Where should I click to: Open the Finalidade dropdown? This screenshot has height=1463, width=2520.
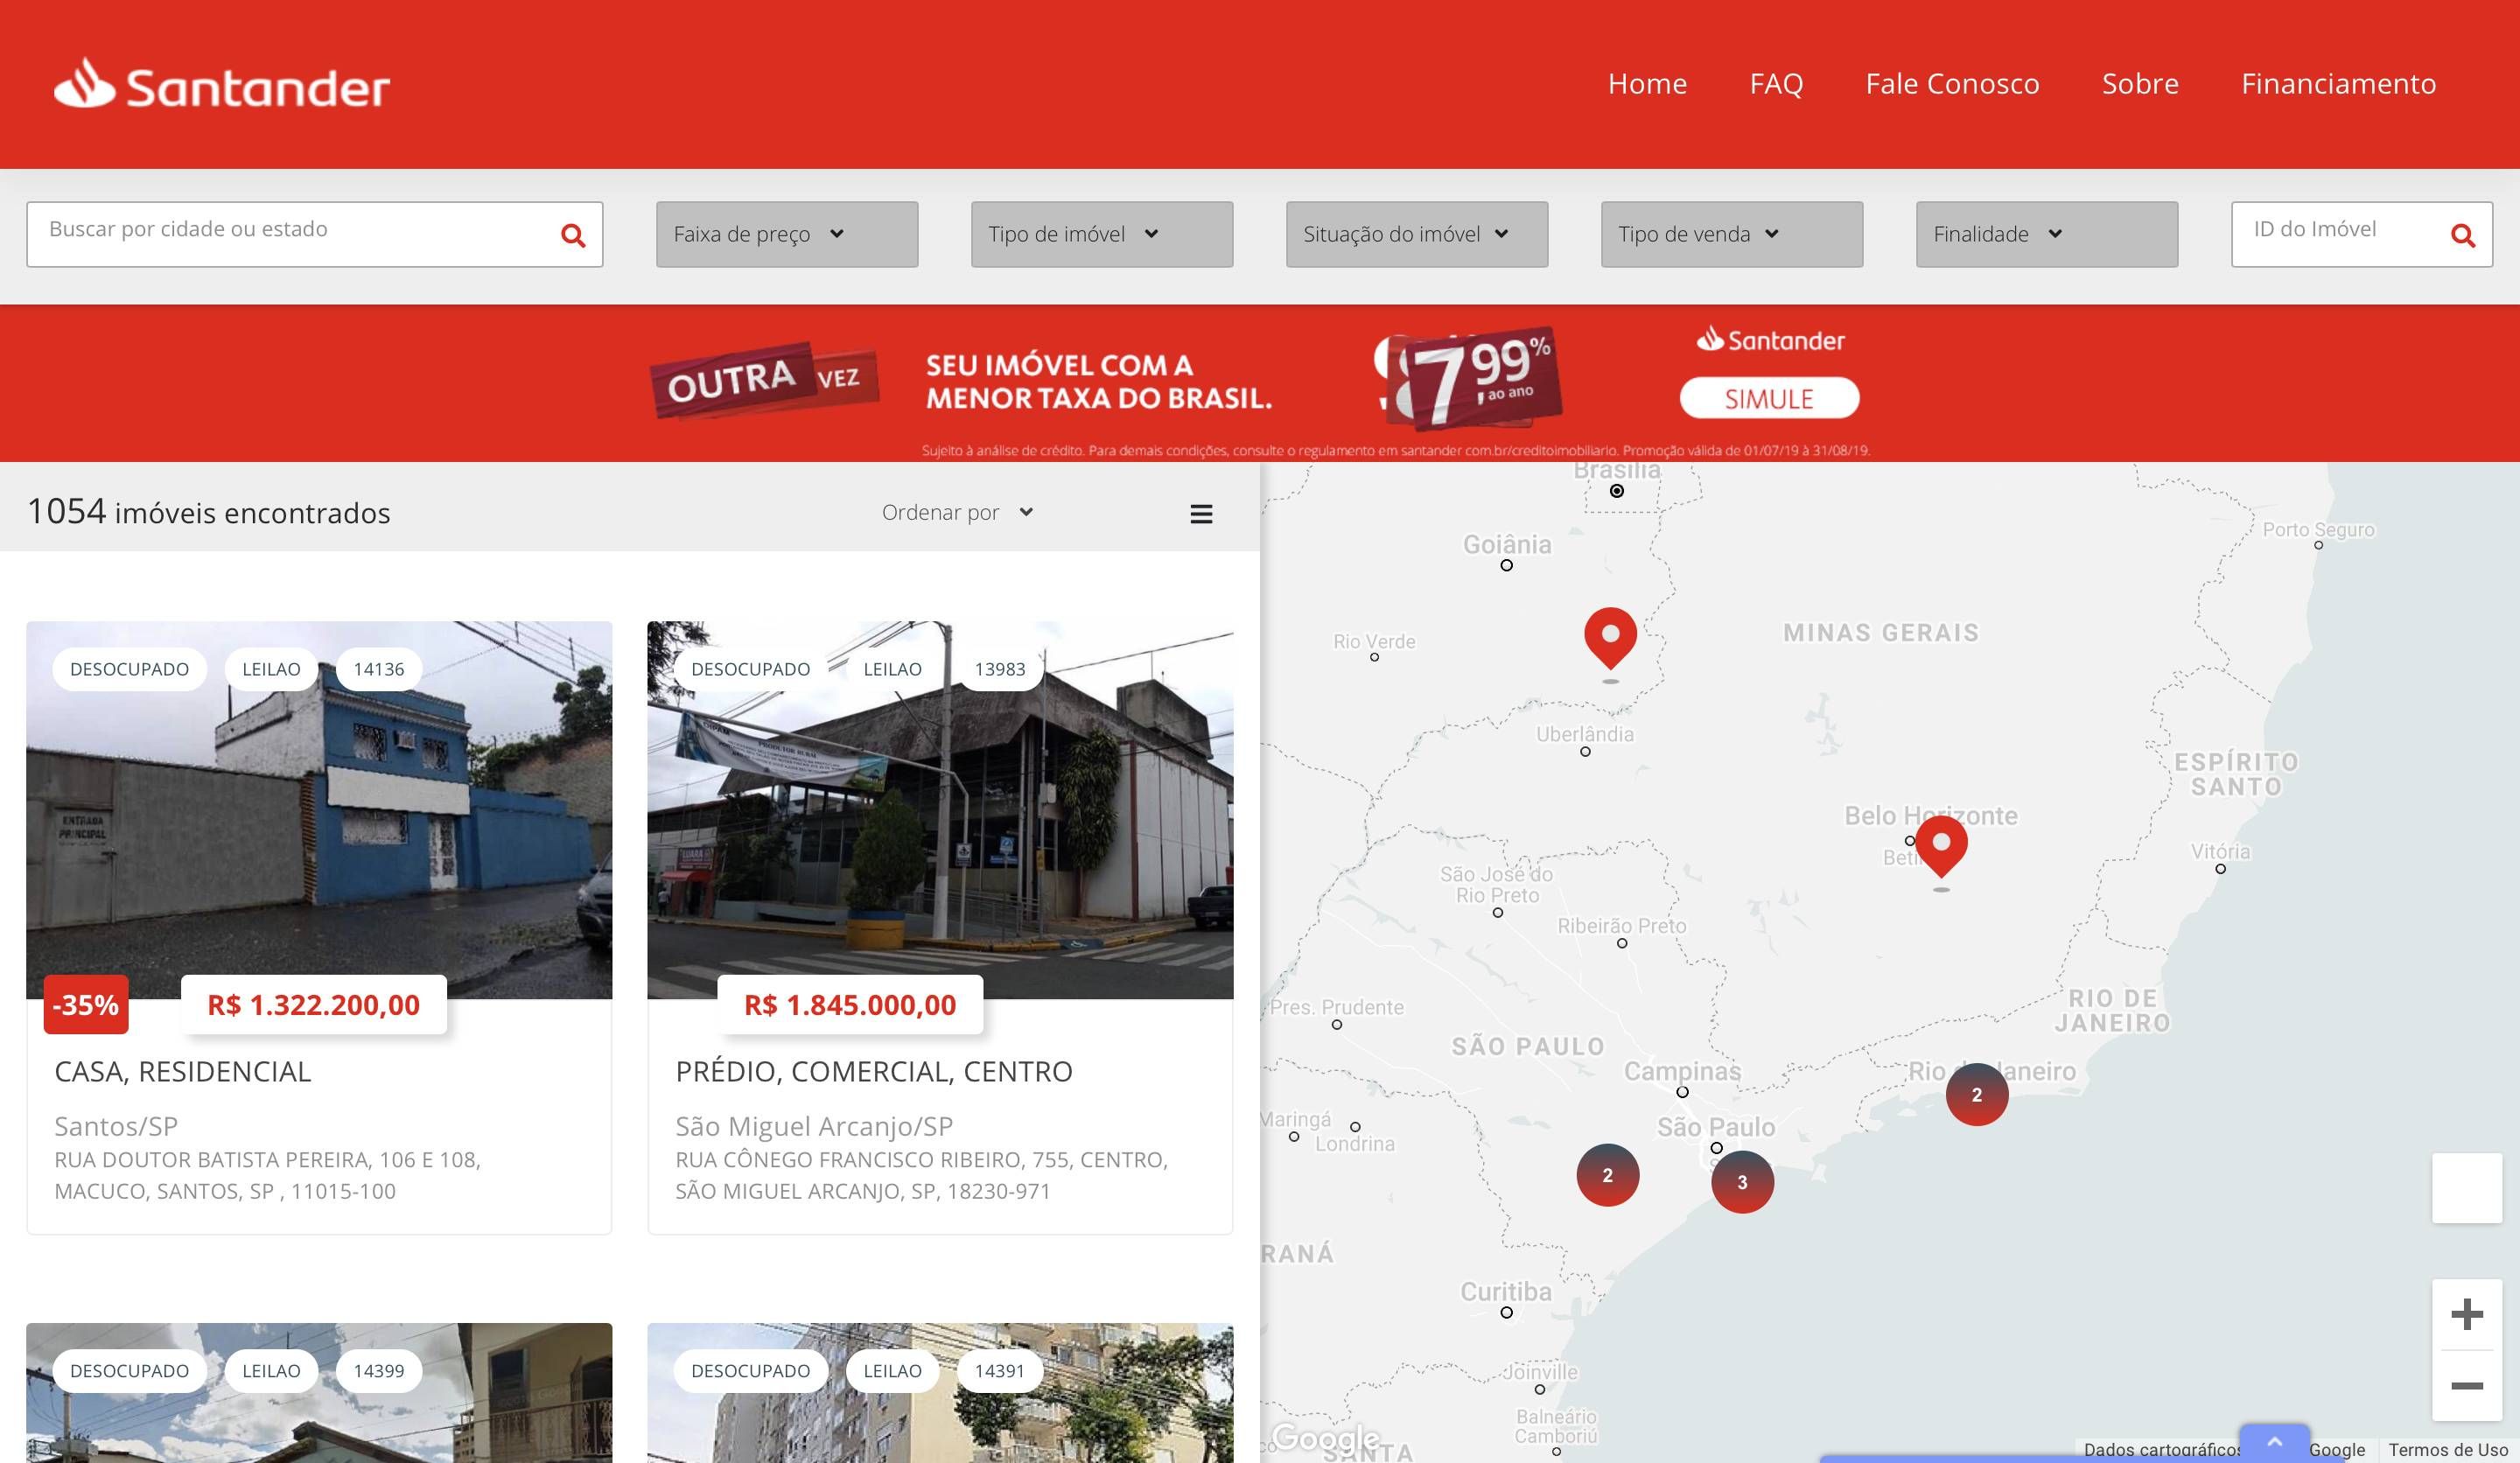[x=2047, y=234]
